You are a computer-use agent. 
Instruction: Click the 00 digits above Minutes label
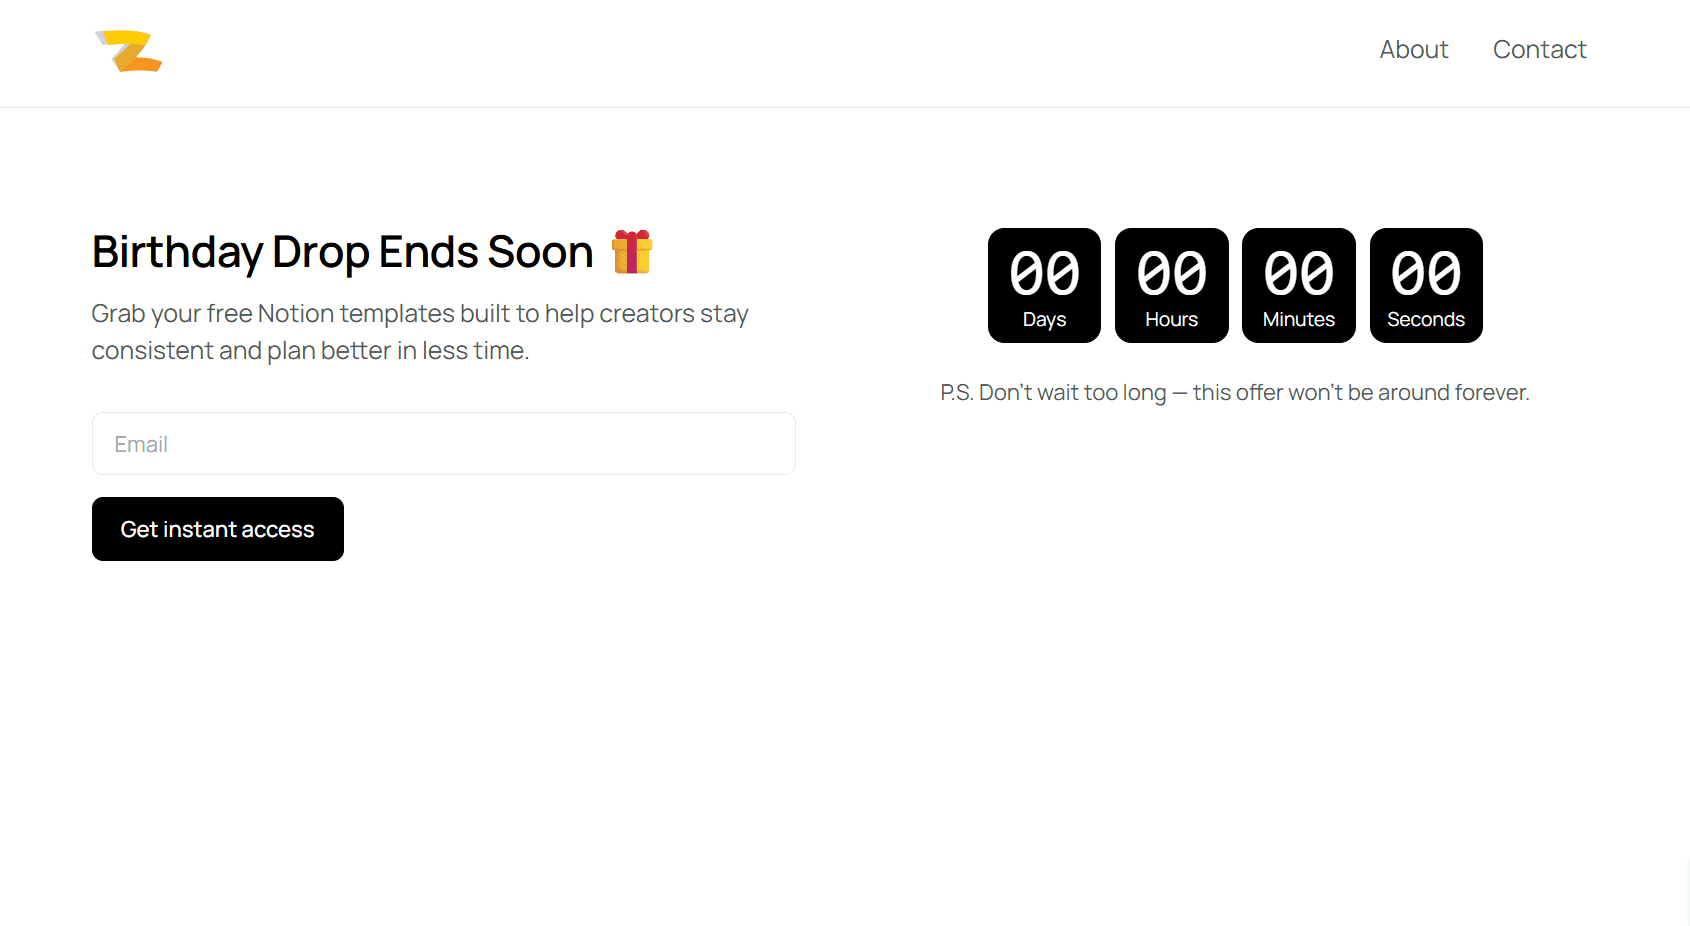coord(1298,273)
